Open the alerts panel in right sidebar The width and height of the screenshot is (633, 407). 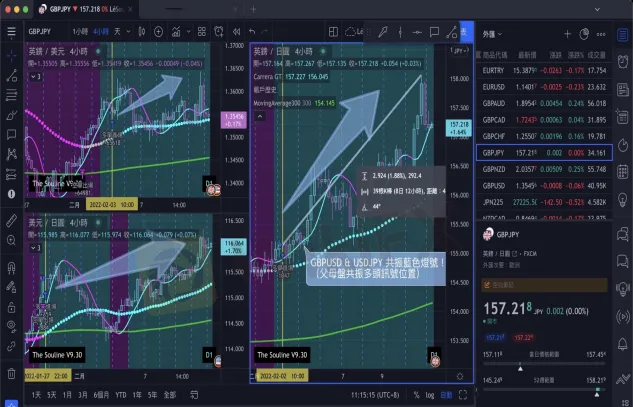click(623, 61)
